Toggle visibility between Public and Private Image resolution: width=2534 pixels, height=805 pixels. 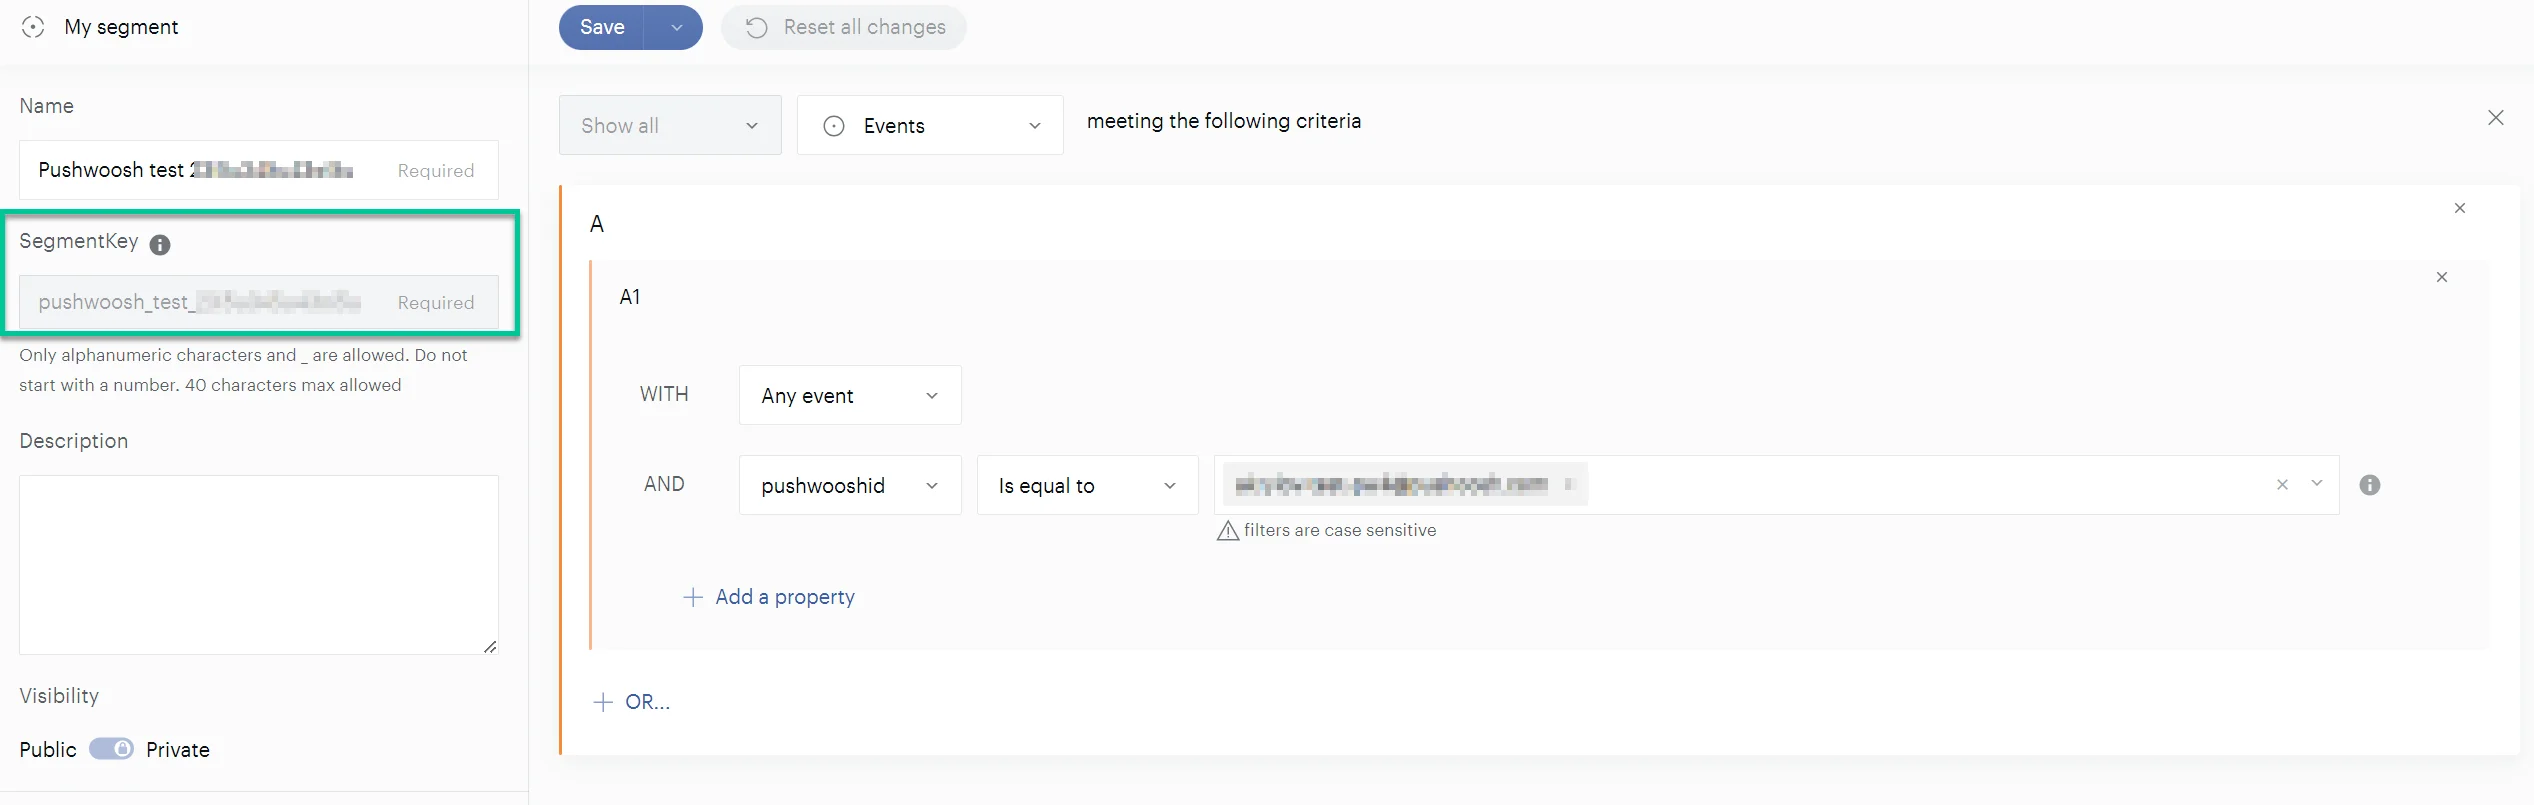(x=111, y=749)
